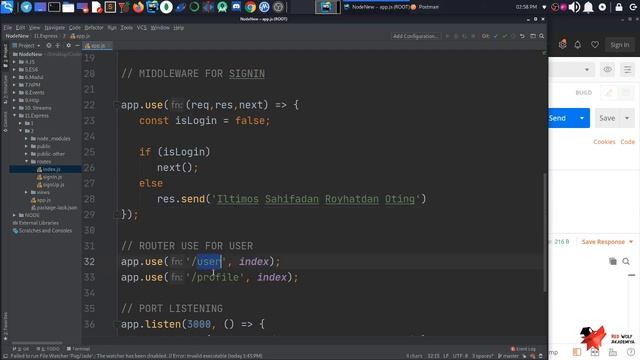This screenshot has width=640, height=360.
Task: Open Postman environment selector dropdown
Action: coord(571,70)
